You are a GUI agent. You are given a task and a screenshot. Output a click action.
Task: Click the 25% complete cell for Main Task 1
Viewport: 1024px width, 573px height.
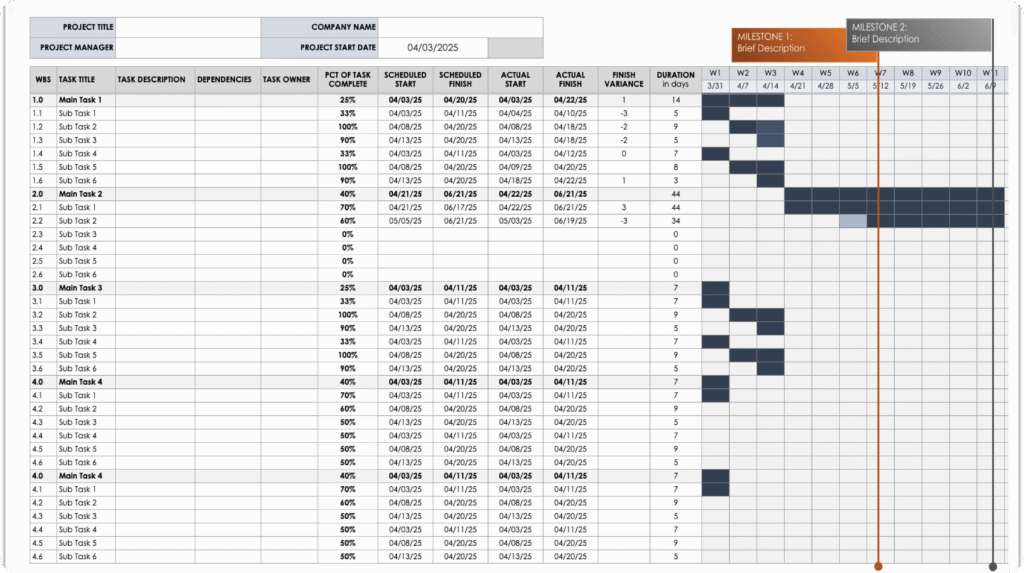pos(347,100)
